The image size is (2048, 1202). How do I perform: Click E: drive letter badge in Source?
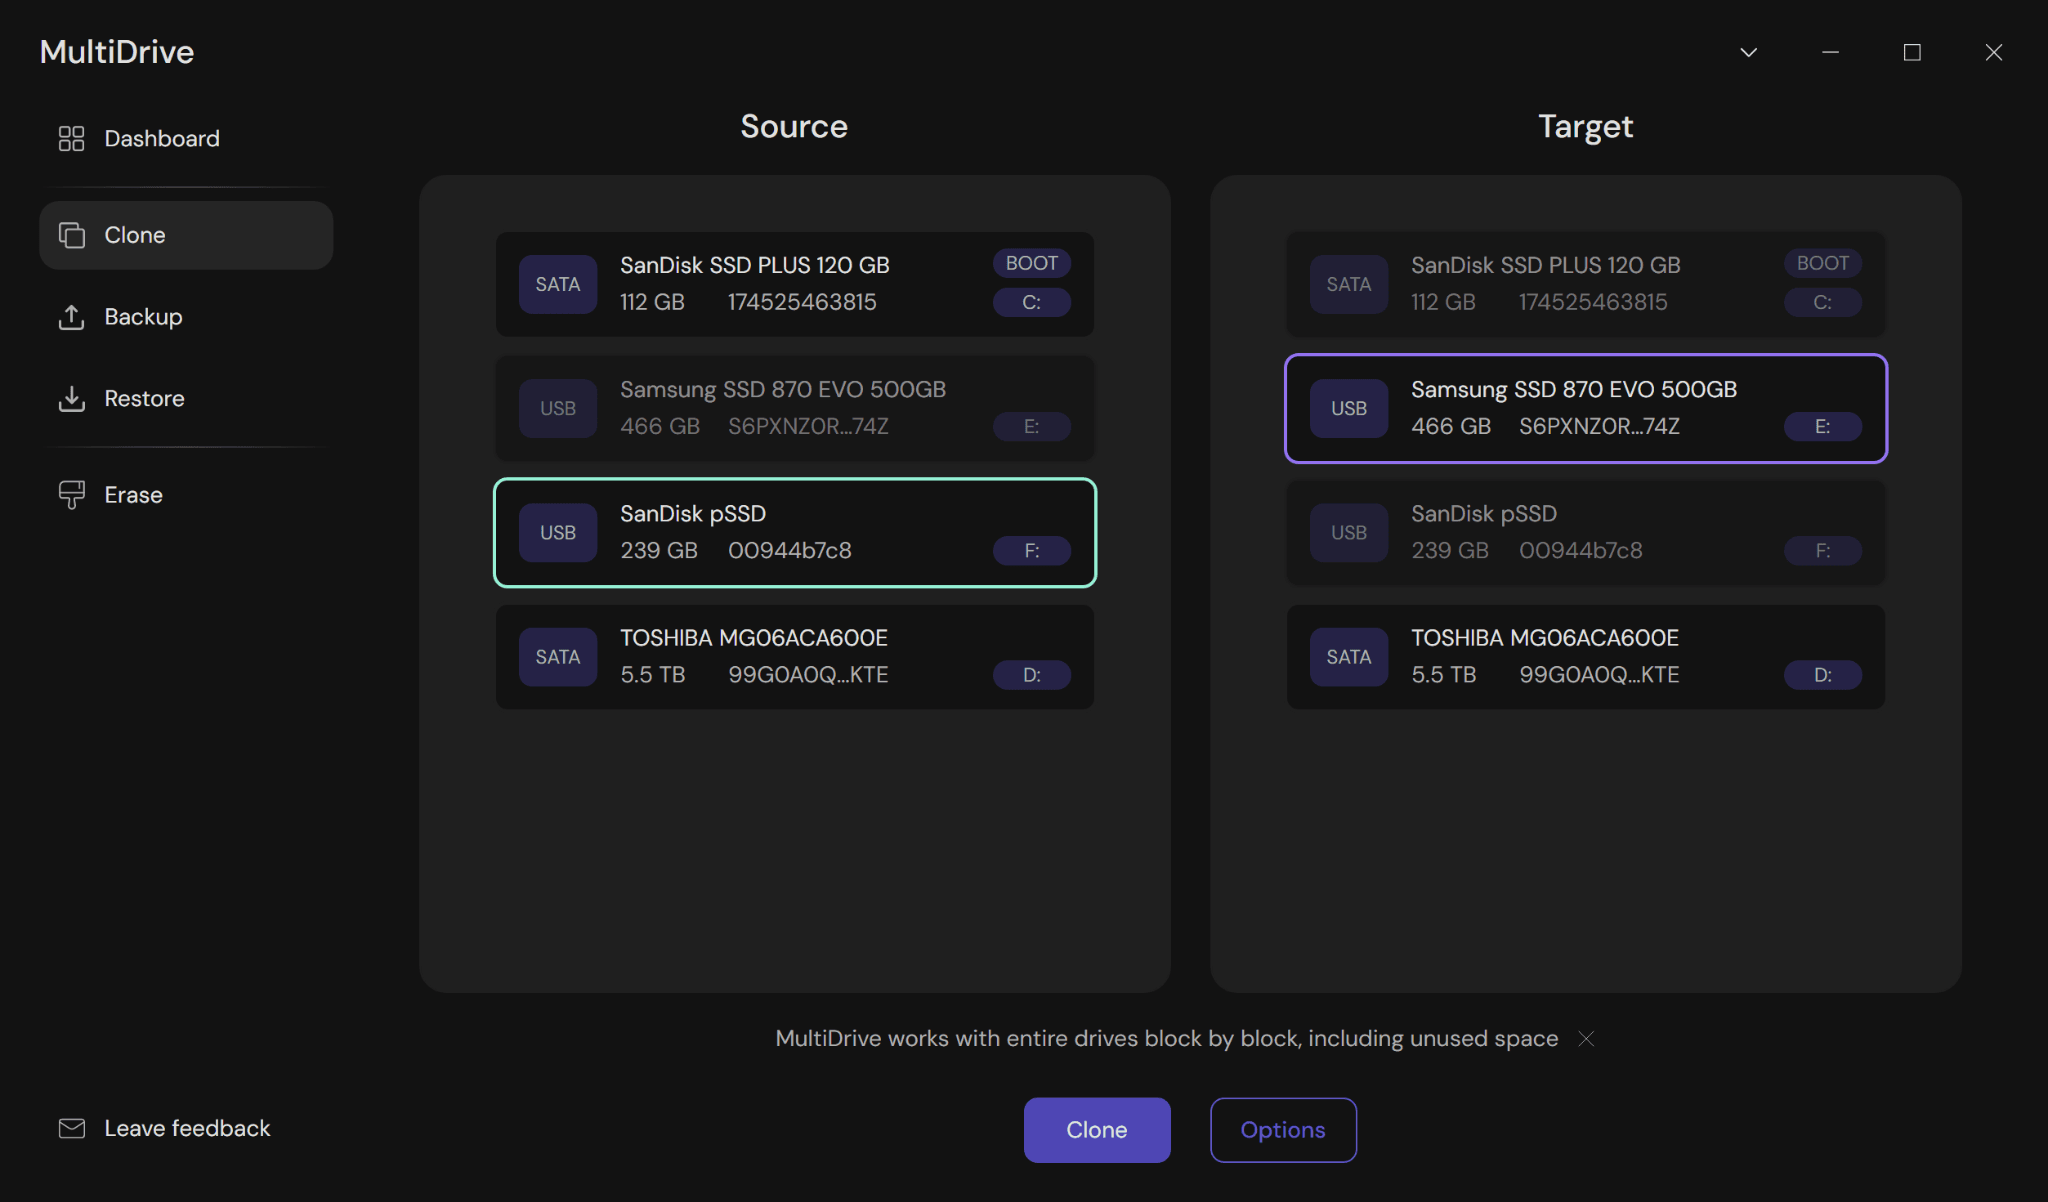pyautogui.click(x=1032, y=427)
